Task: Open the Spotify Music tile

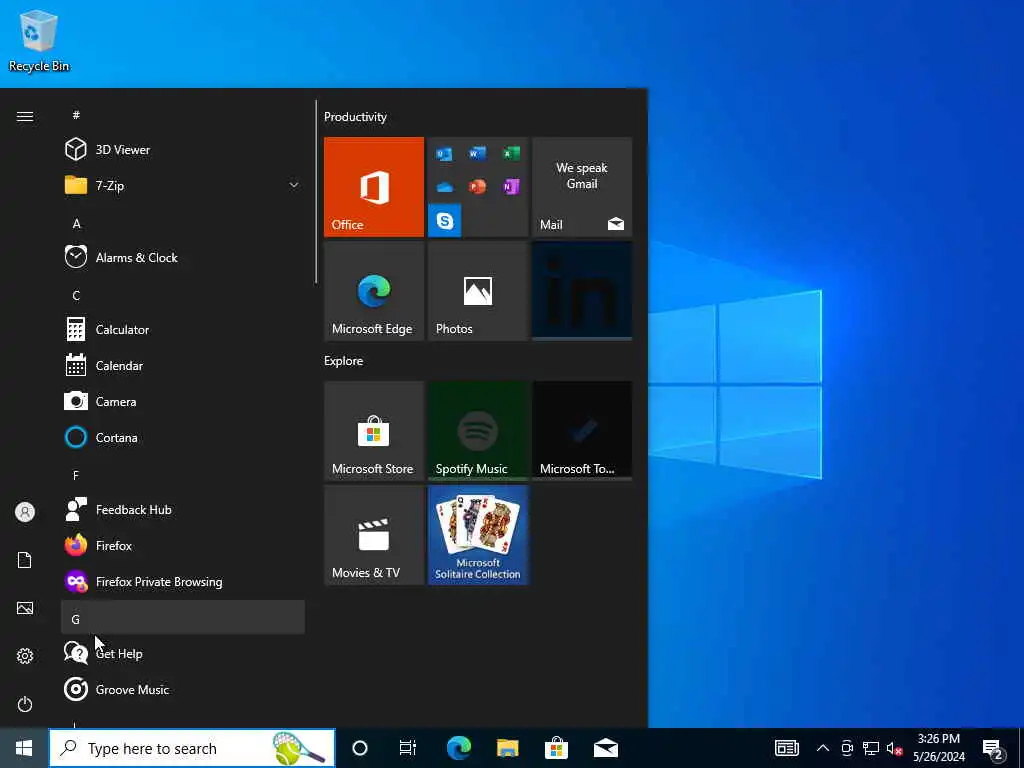Action: click(478, 431)
